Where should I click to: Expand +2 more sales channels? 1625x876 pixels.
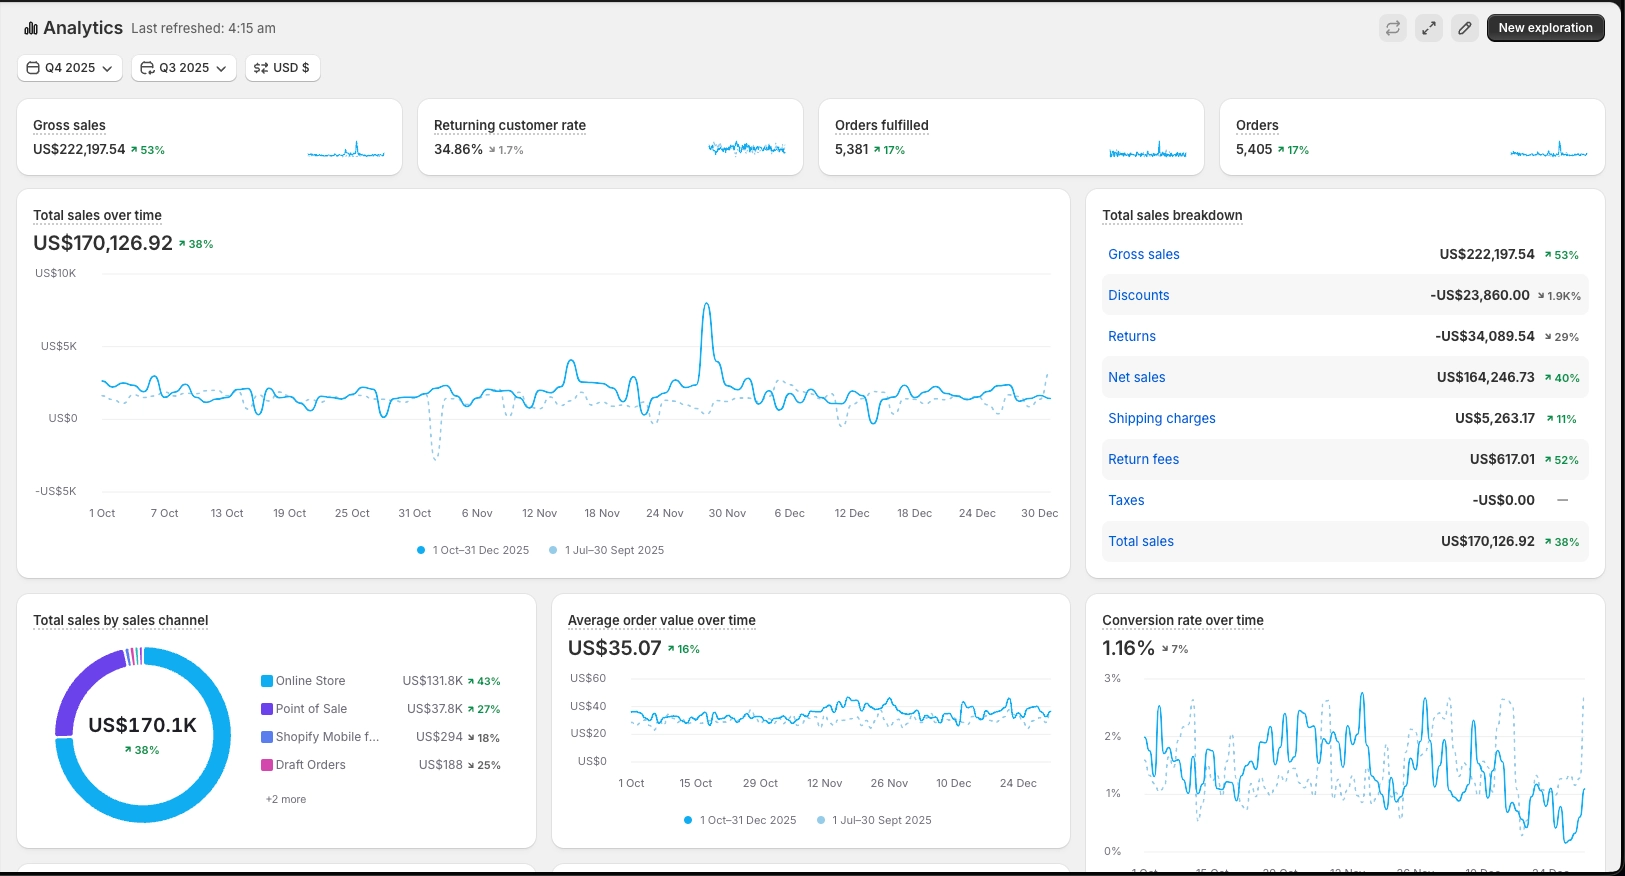(x=286, y=799)
